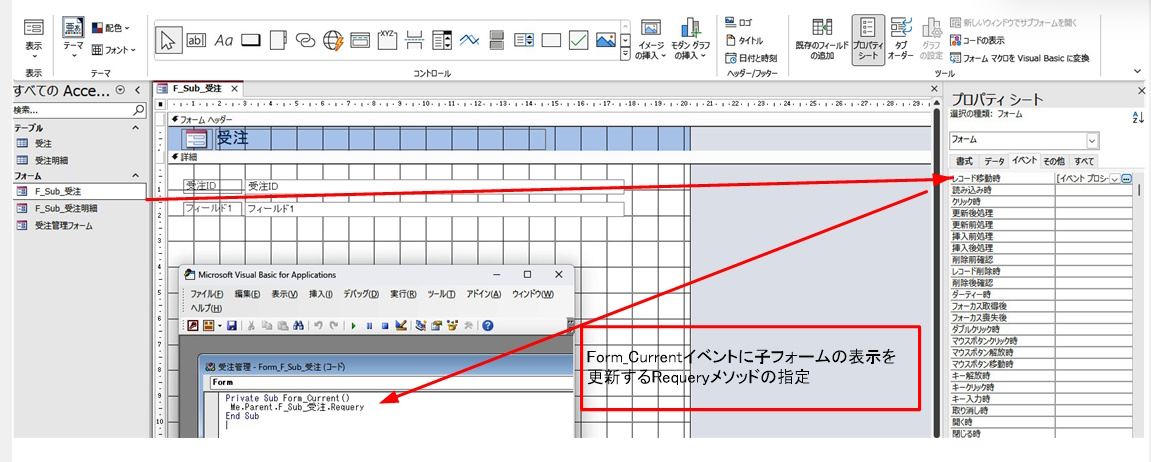The width and height of the screenshot is (1151, 462).
Task: Click フォームマクロをVisual Basicに変換
Action: click(x=1020, y=58)
